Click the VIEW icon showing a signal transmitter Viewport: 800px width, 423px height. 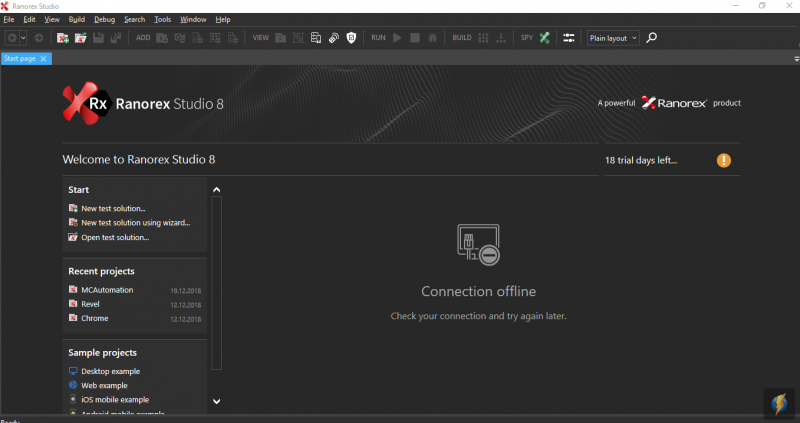(x=334, y=38)
